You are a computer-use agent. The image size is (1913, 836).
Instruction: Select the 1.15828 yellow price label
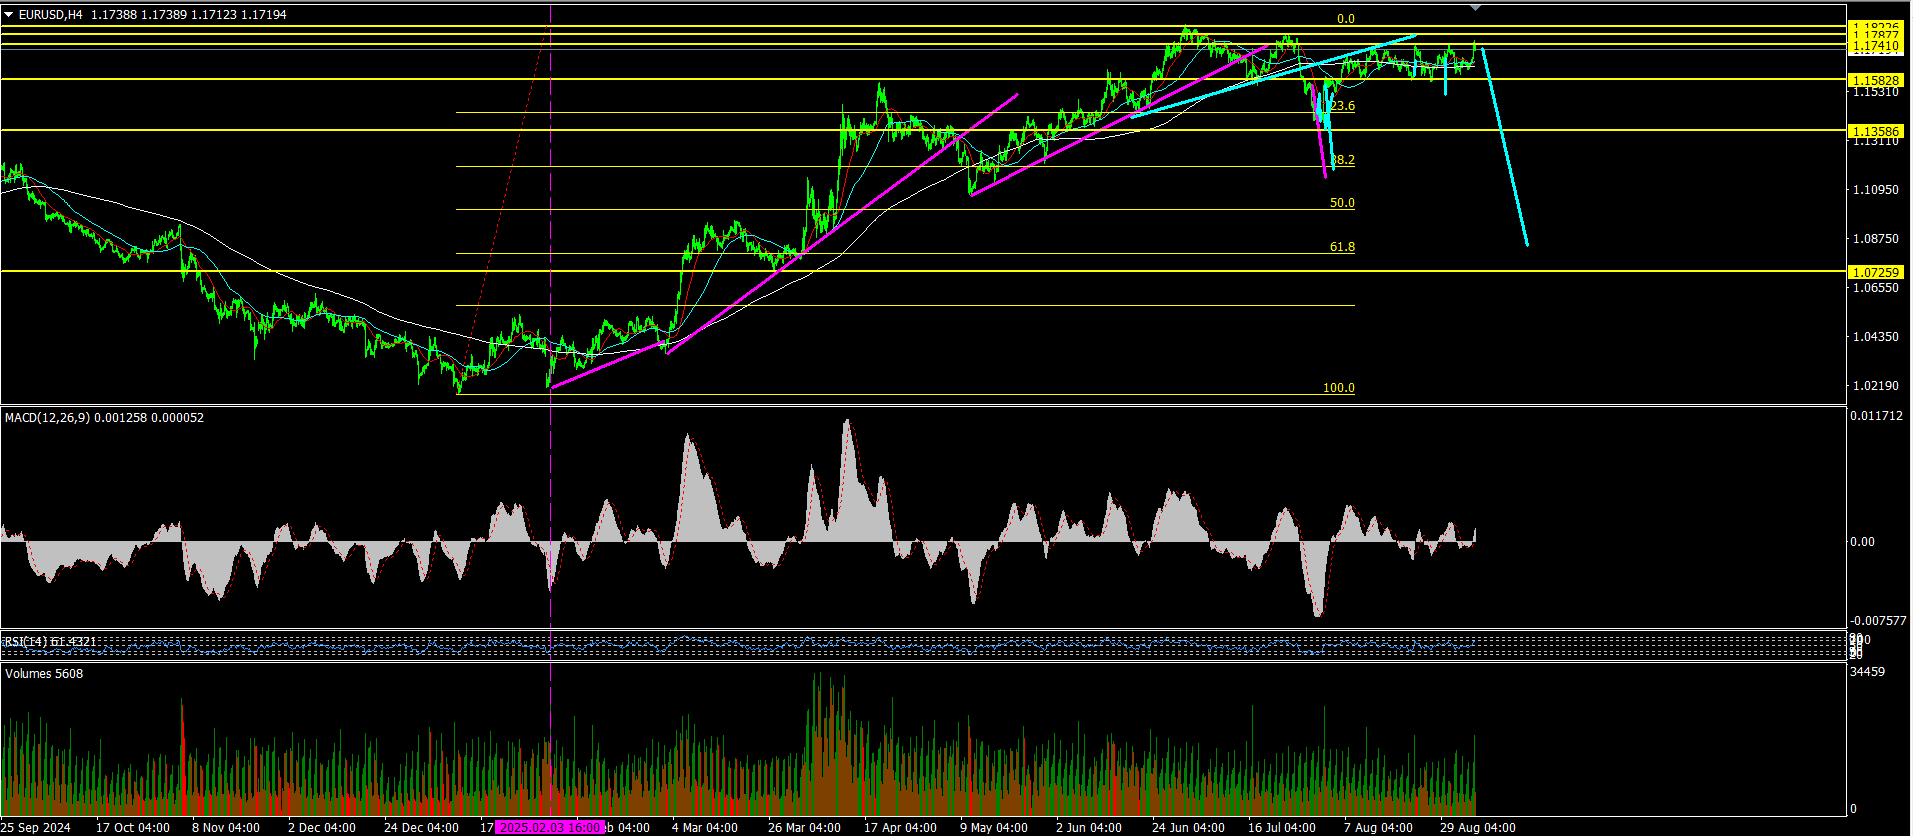1876,80
